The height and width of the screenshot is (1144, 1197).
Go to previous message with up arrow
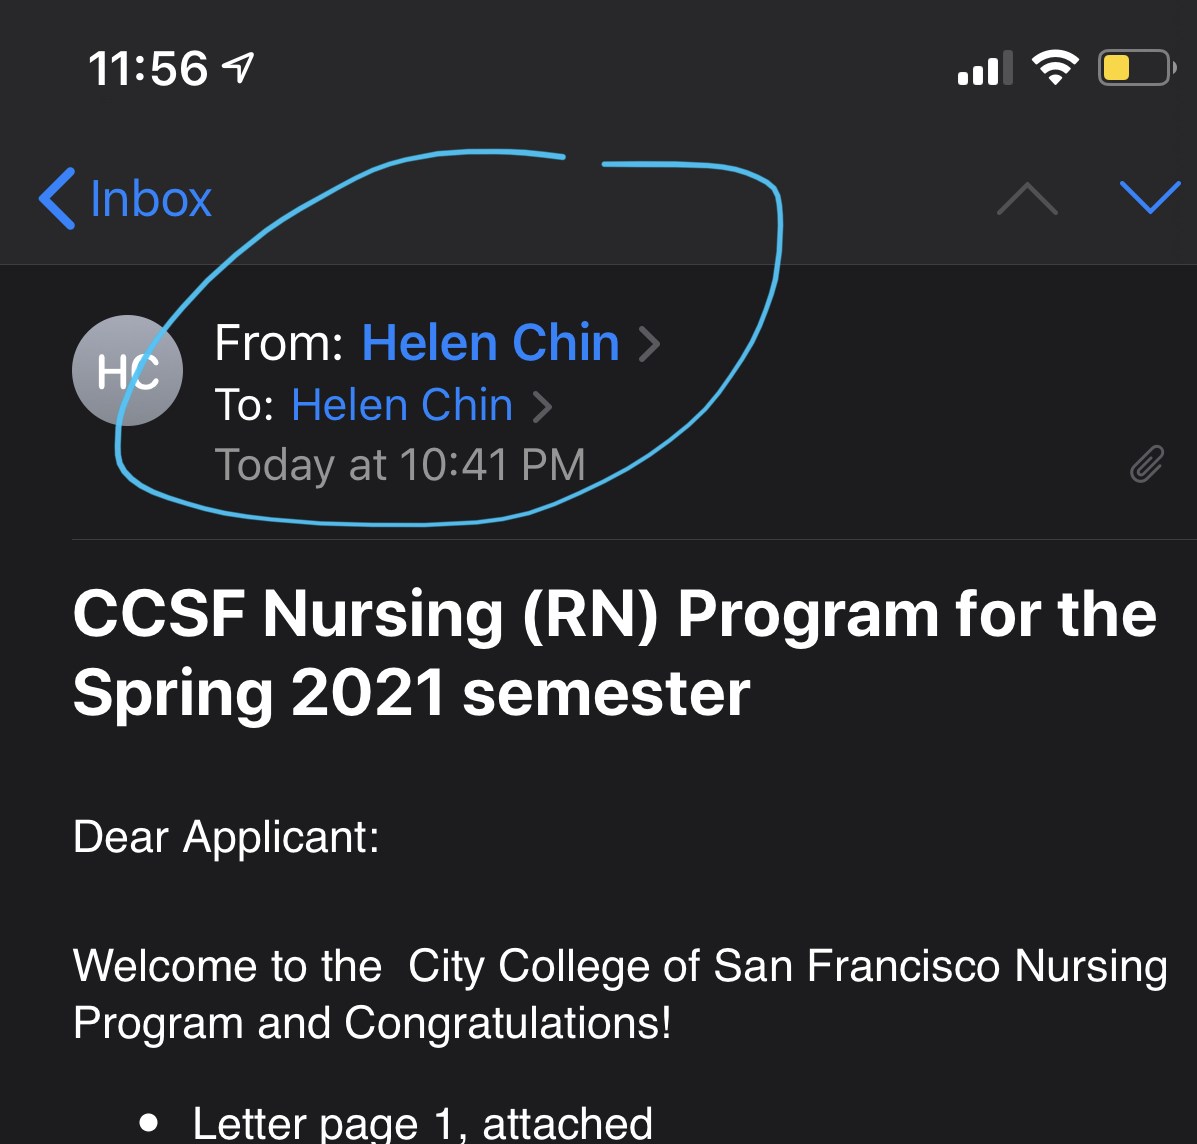coord(1027,200)
